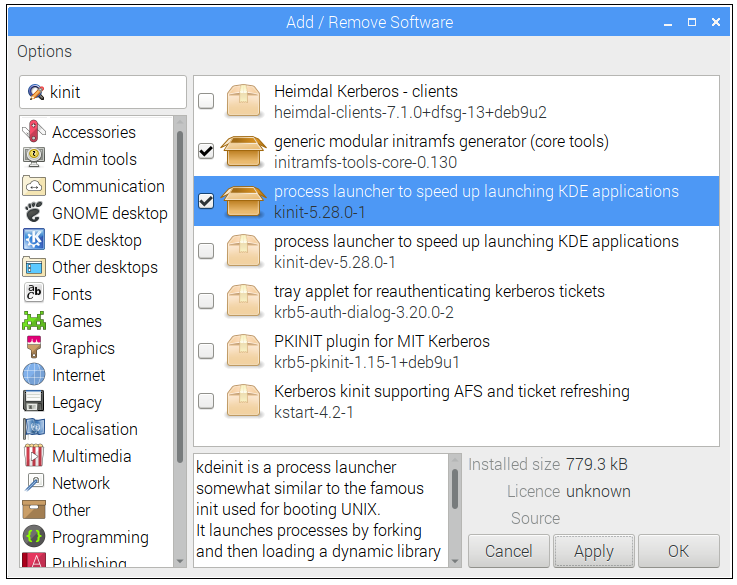Click the Localisation flag icon
Viewport: 737px width, 585px height.
click(x=34, y=428)
